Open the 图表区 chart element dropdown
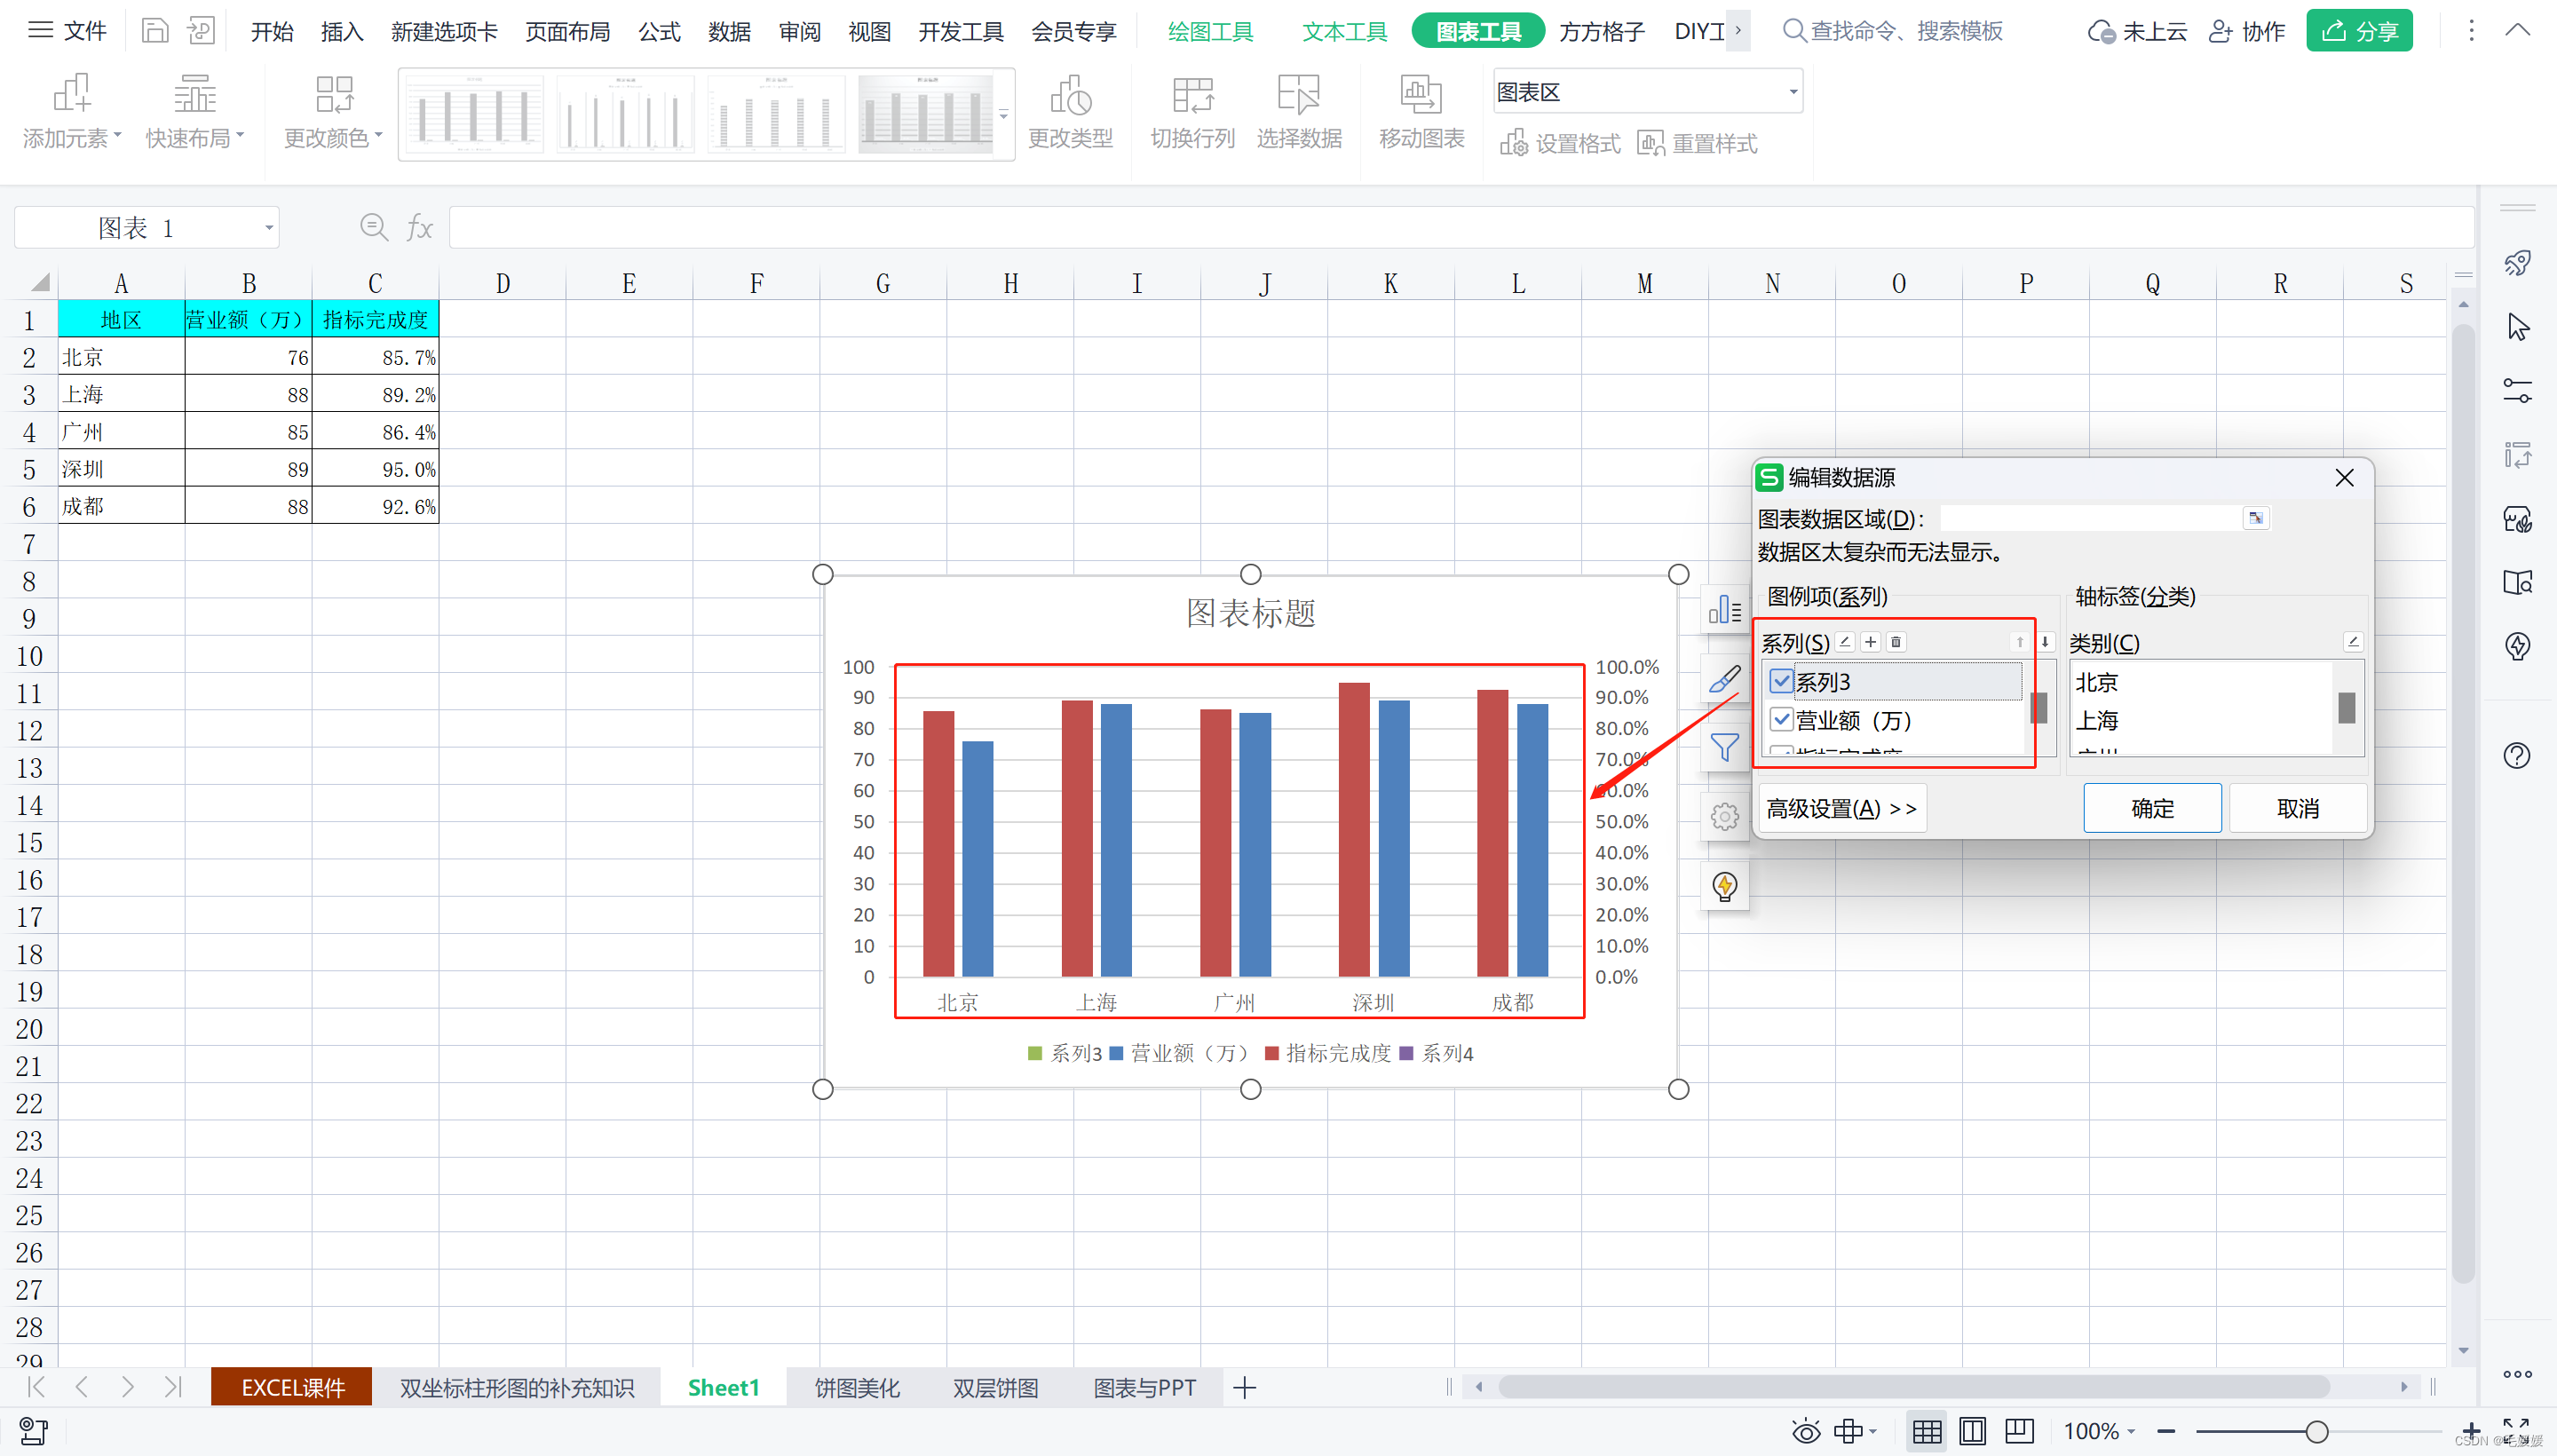The image size is (2557, 1456). [x=1793, y=92]
